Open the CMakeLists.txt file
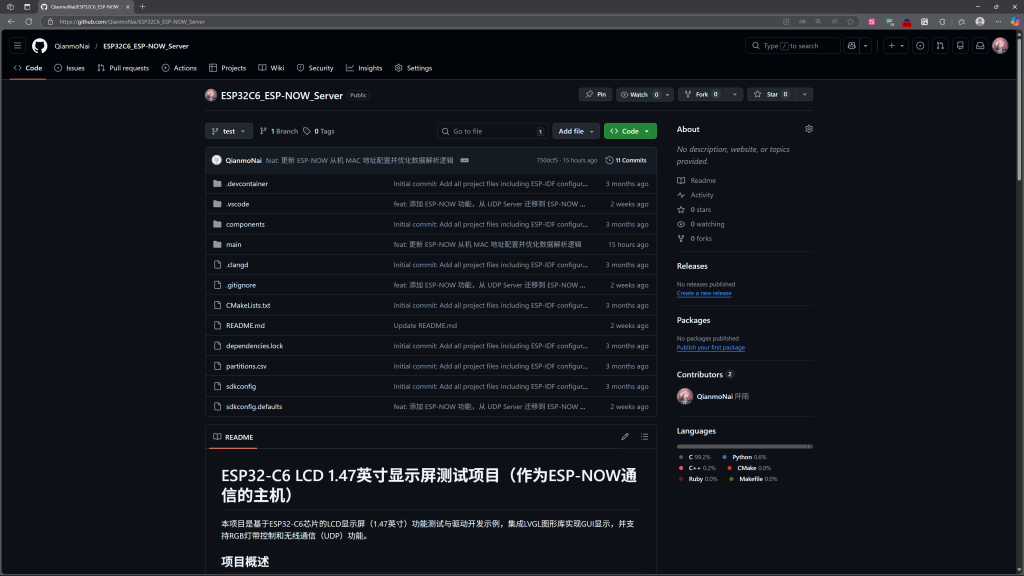1024x576 pixels. (x=248, y=305)
